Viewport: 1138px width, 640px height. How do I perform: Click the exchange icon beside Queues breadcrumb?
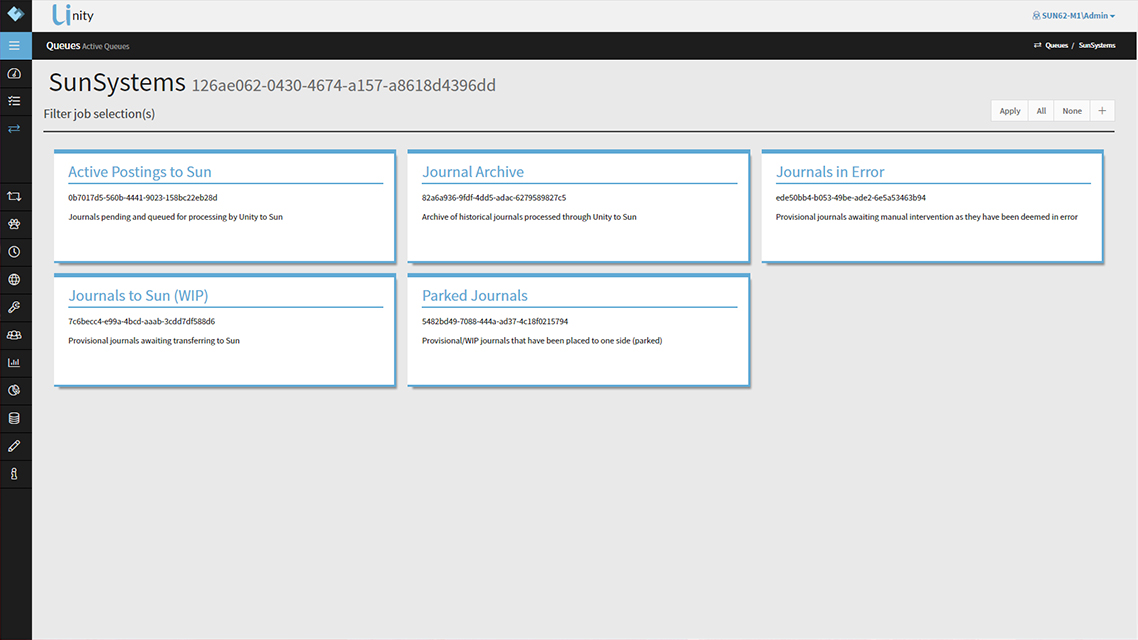1037,45
